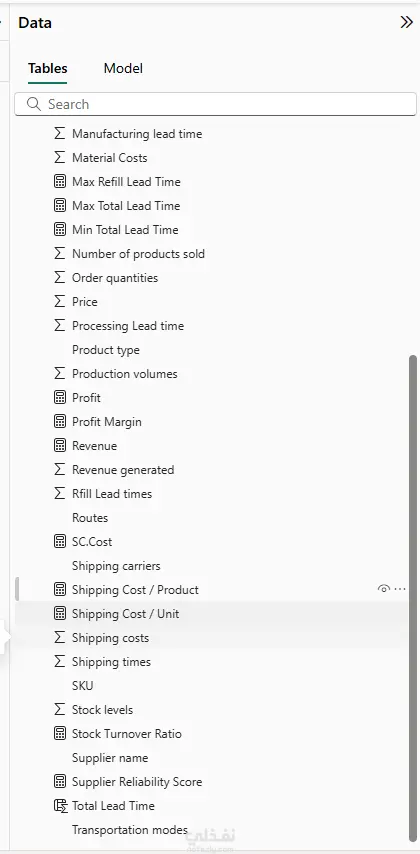Click the measure icon for Stock Turnover Ratio
The height and width of the screenshot is (854, 420).
pos(60,734)
